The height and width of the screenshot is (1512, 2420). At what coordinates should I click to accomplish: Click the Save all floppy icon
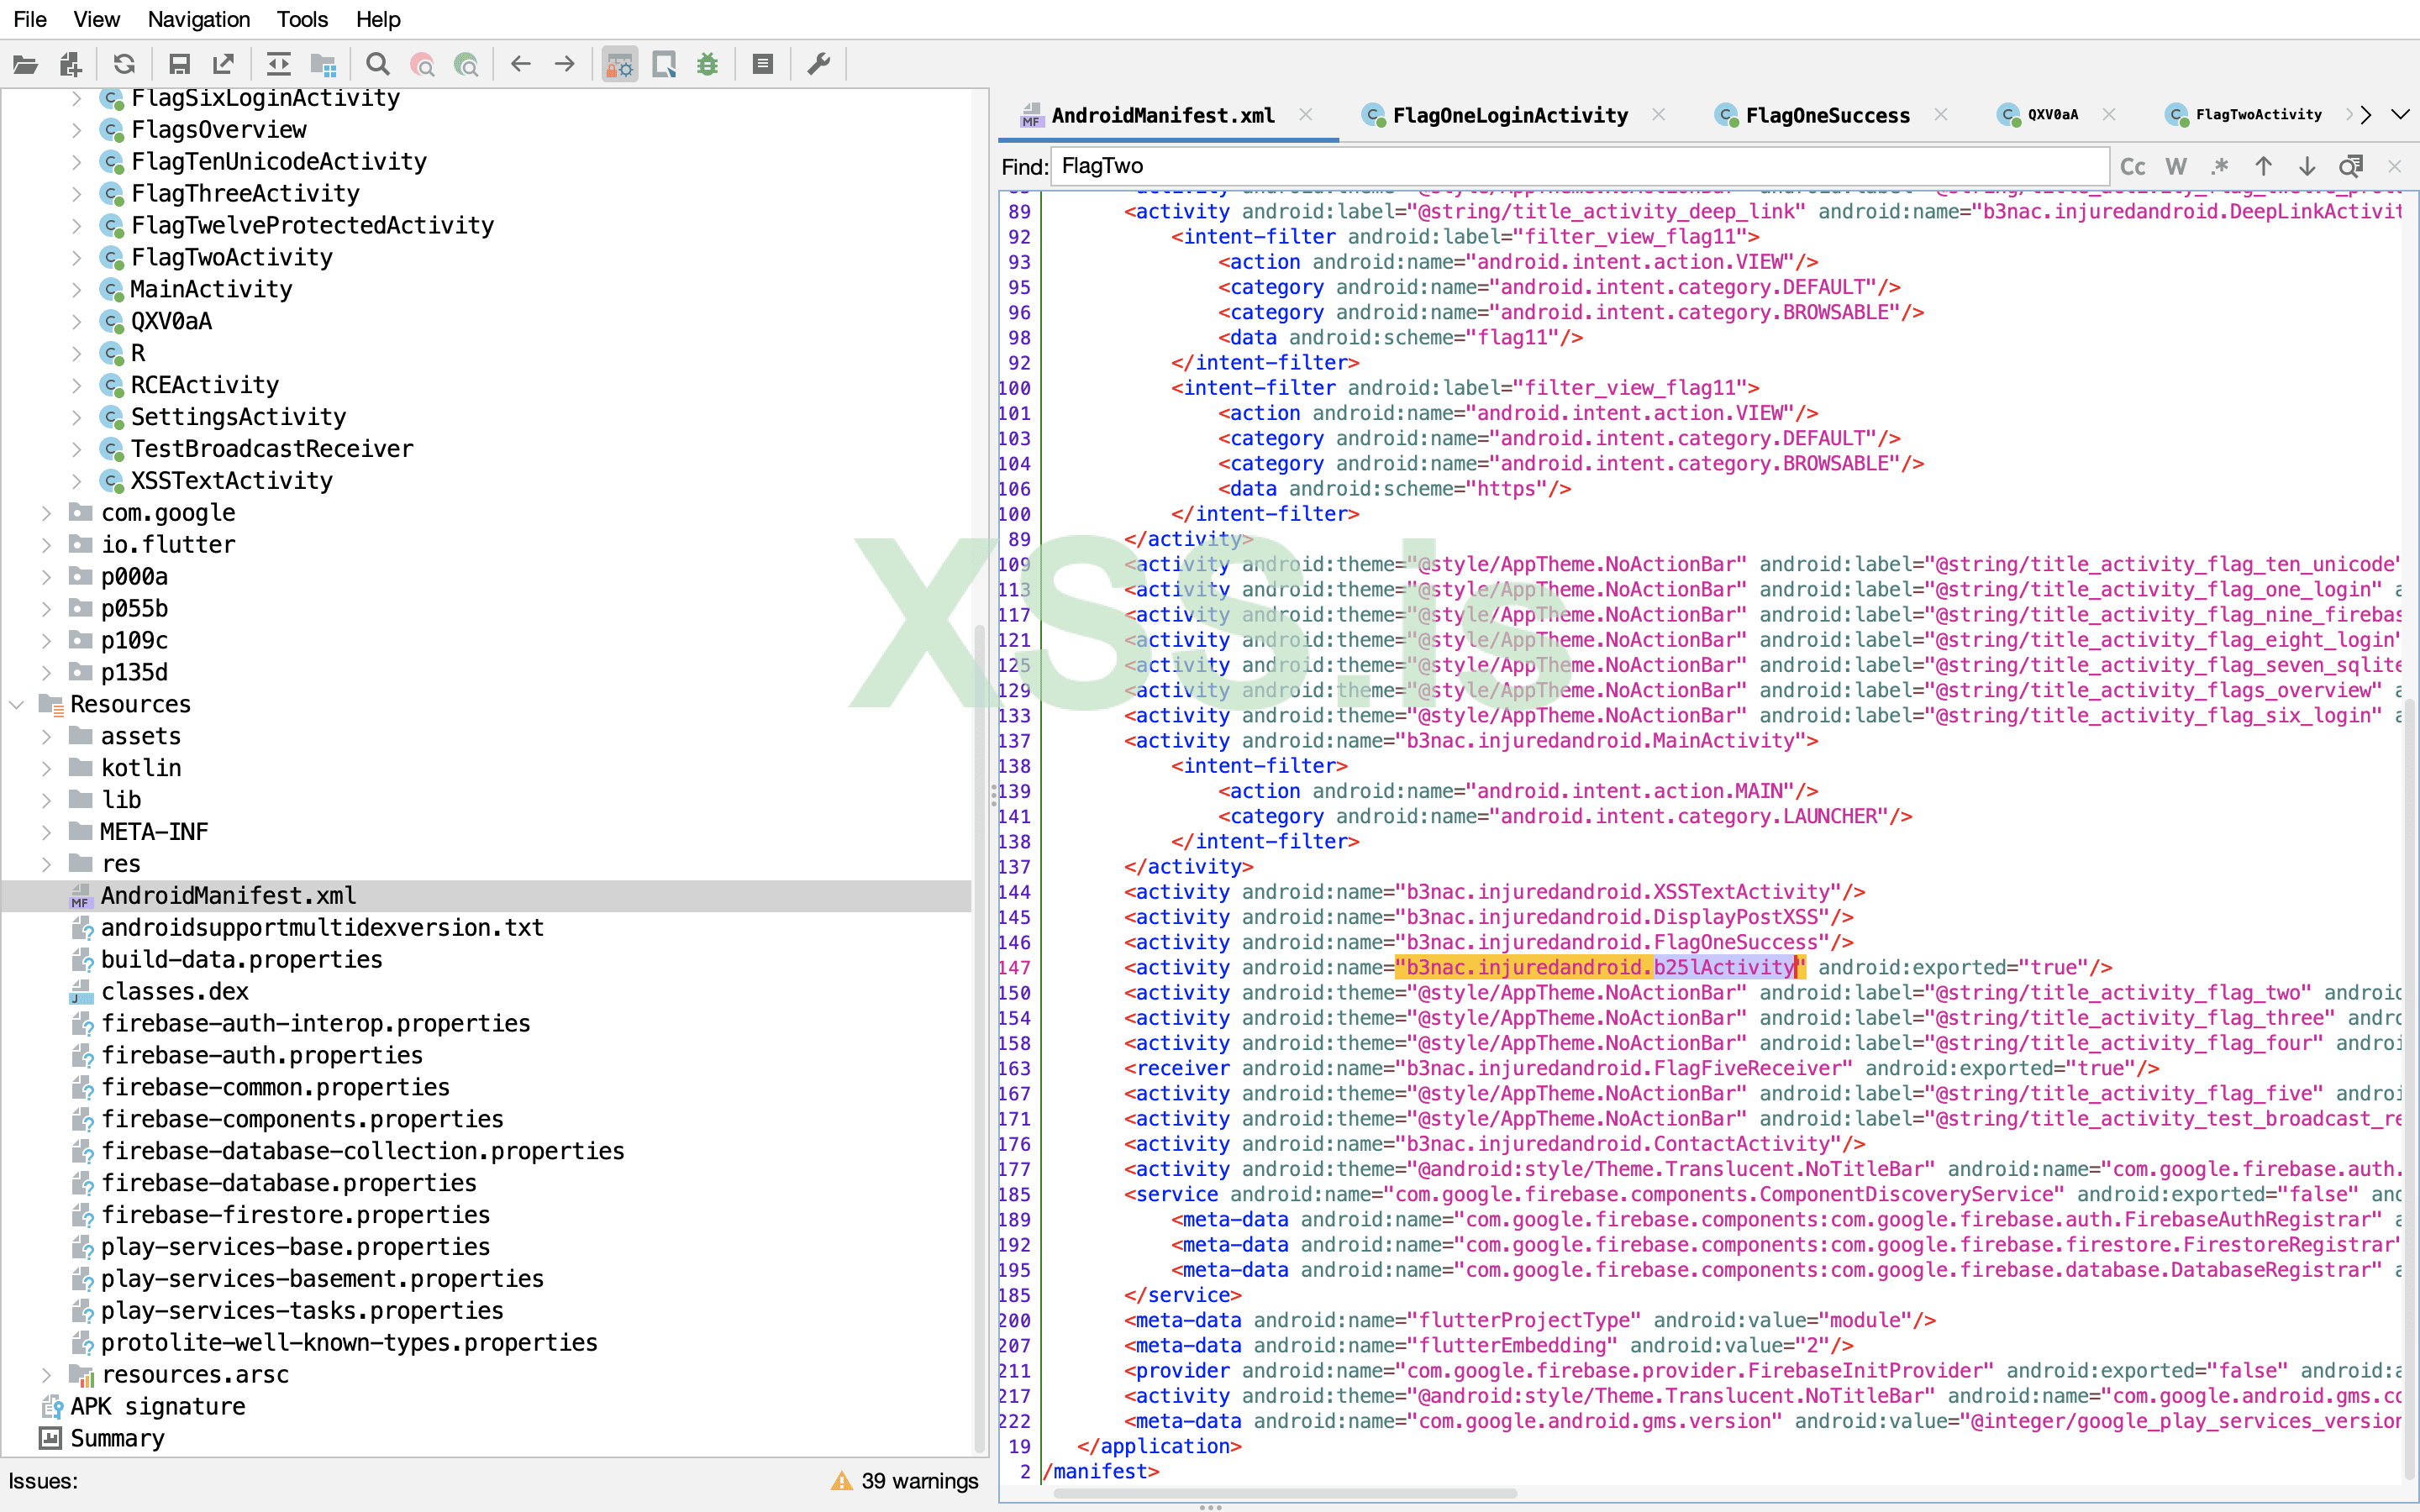pyautogui.click(x=179, y=65)
